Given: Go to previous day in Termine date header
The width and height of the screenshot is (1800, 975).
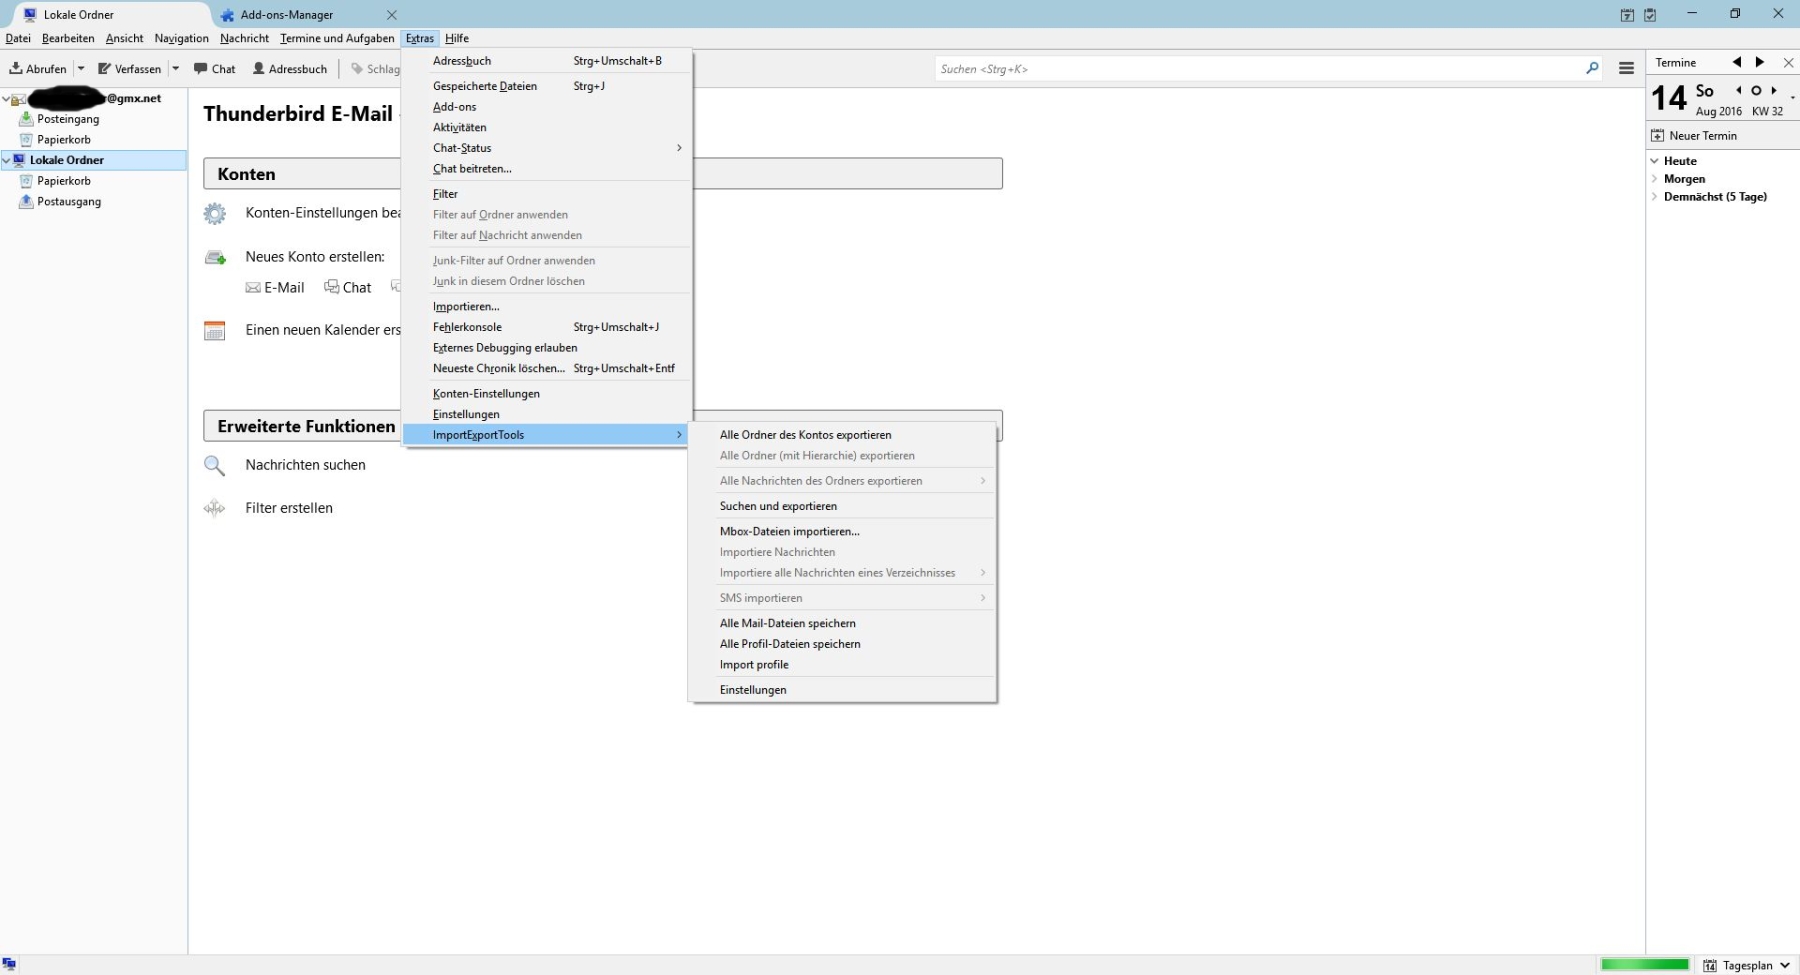Looking at the screenshot, I should (x=1739, y=91).
